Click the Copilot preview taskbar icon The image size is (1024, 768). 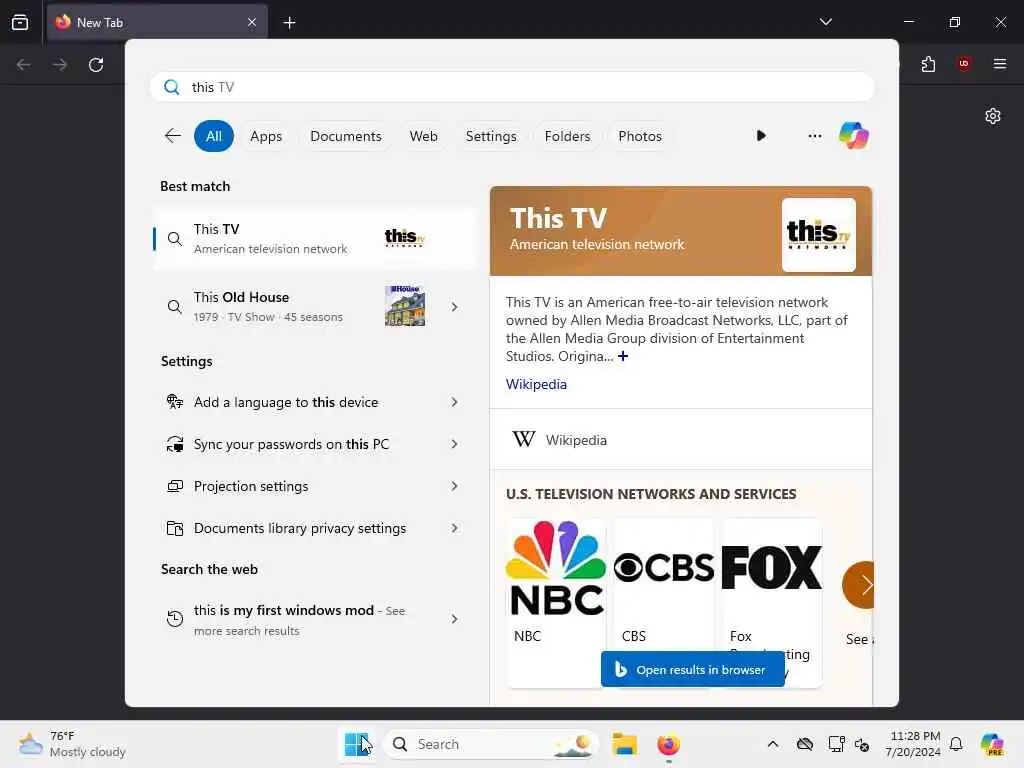pyautogui.click(x=992, y=744)
